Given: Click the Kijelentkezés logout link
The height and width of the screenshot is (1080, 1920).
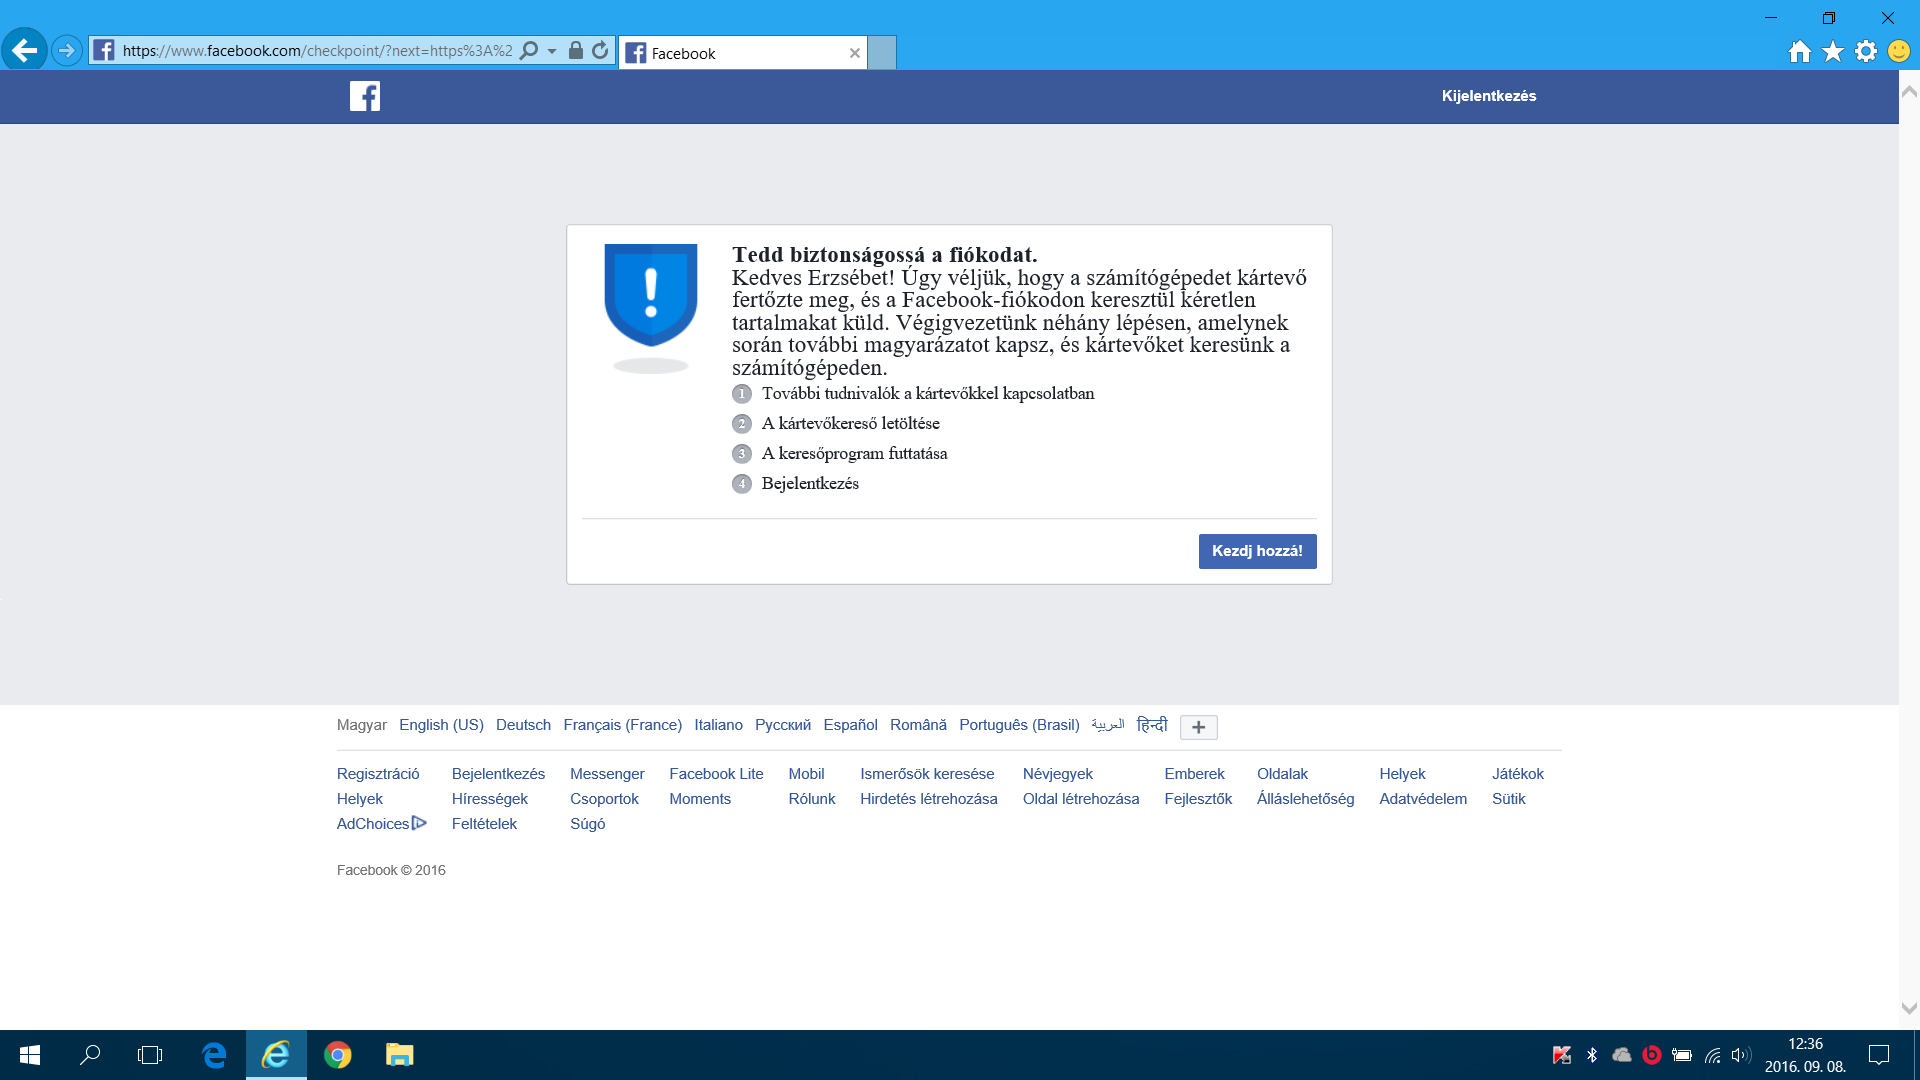Looking at the screenshot, I should pos(1488,96).
